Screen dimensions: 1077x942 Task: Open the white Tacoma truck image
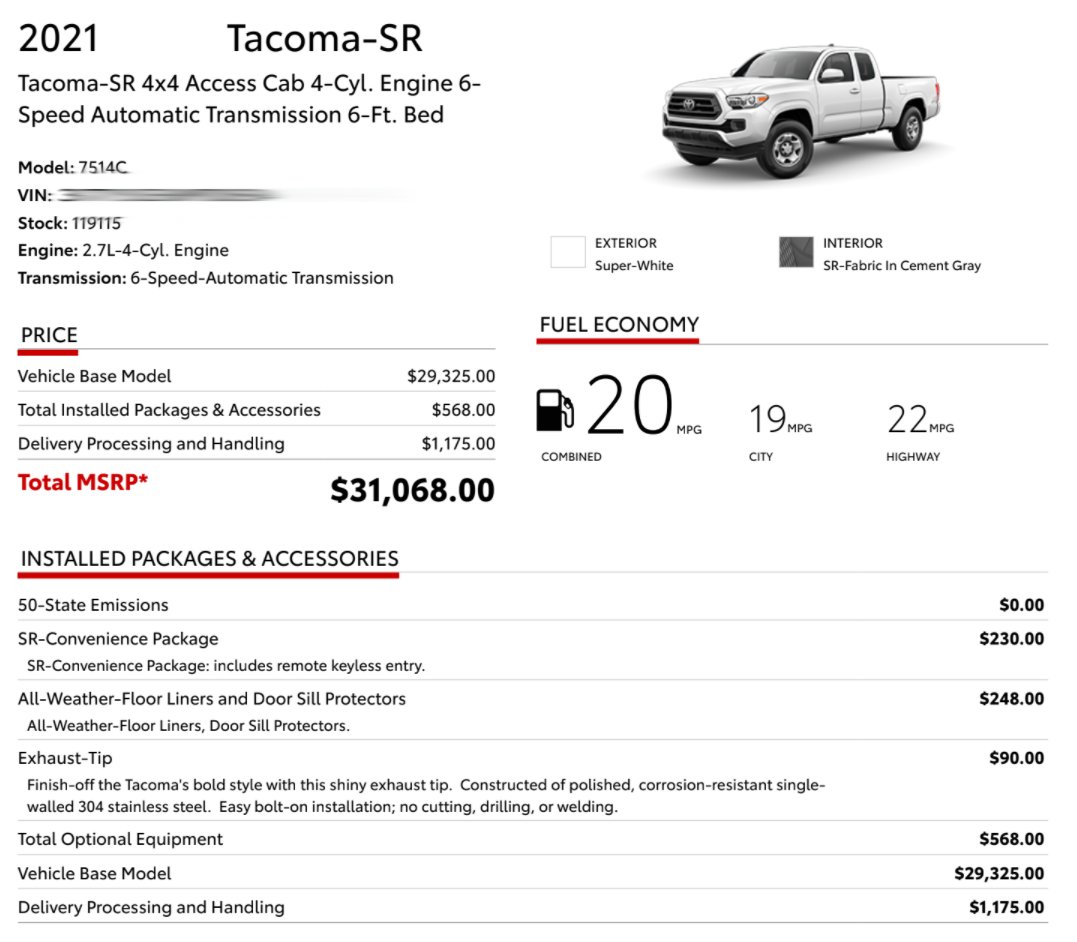click(801, 110)
